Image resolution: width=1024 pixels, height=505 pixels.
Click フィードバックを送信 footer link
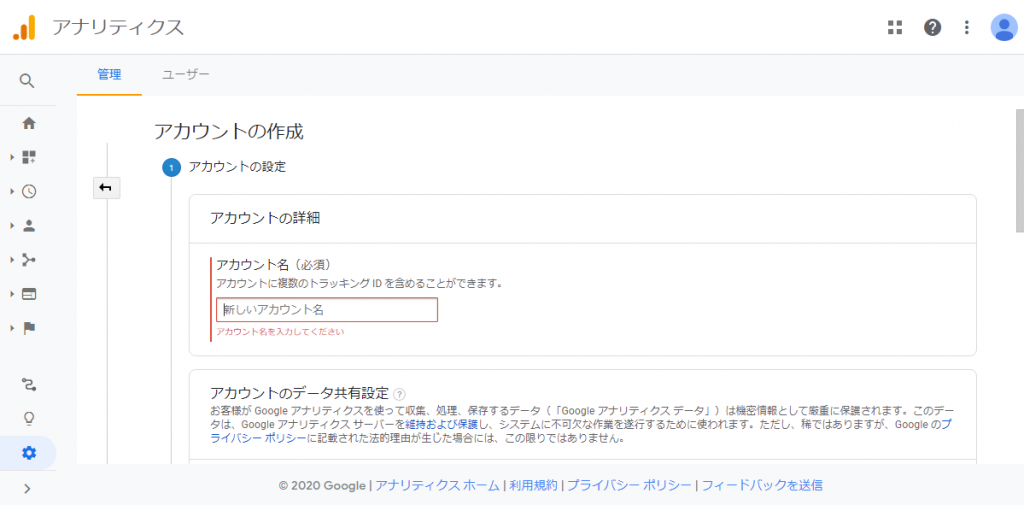tap(761, 485)
